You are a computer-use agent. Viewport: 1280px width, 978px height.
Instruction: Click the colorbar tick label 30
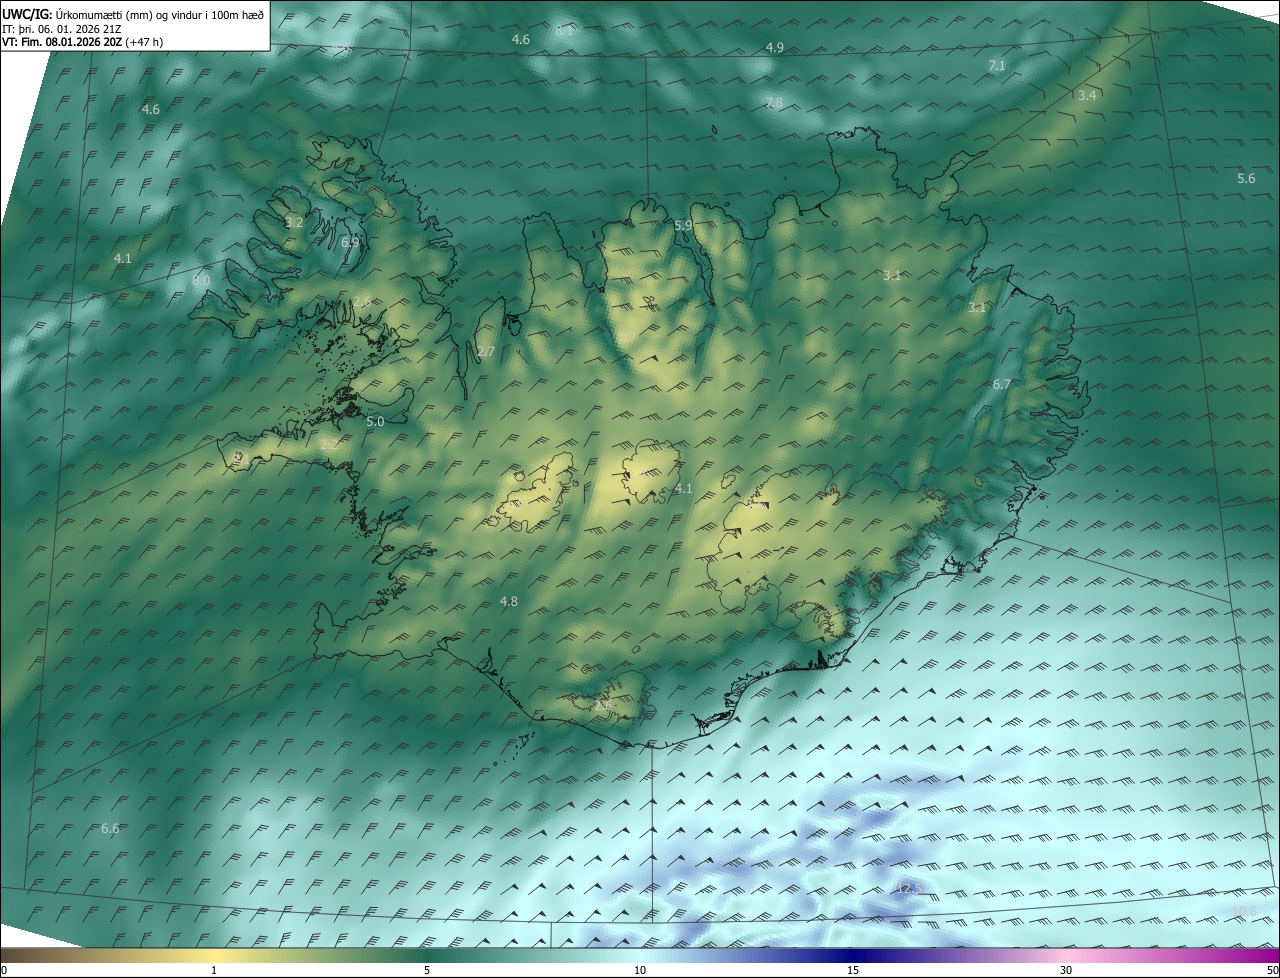[x=1066, y=970]
